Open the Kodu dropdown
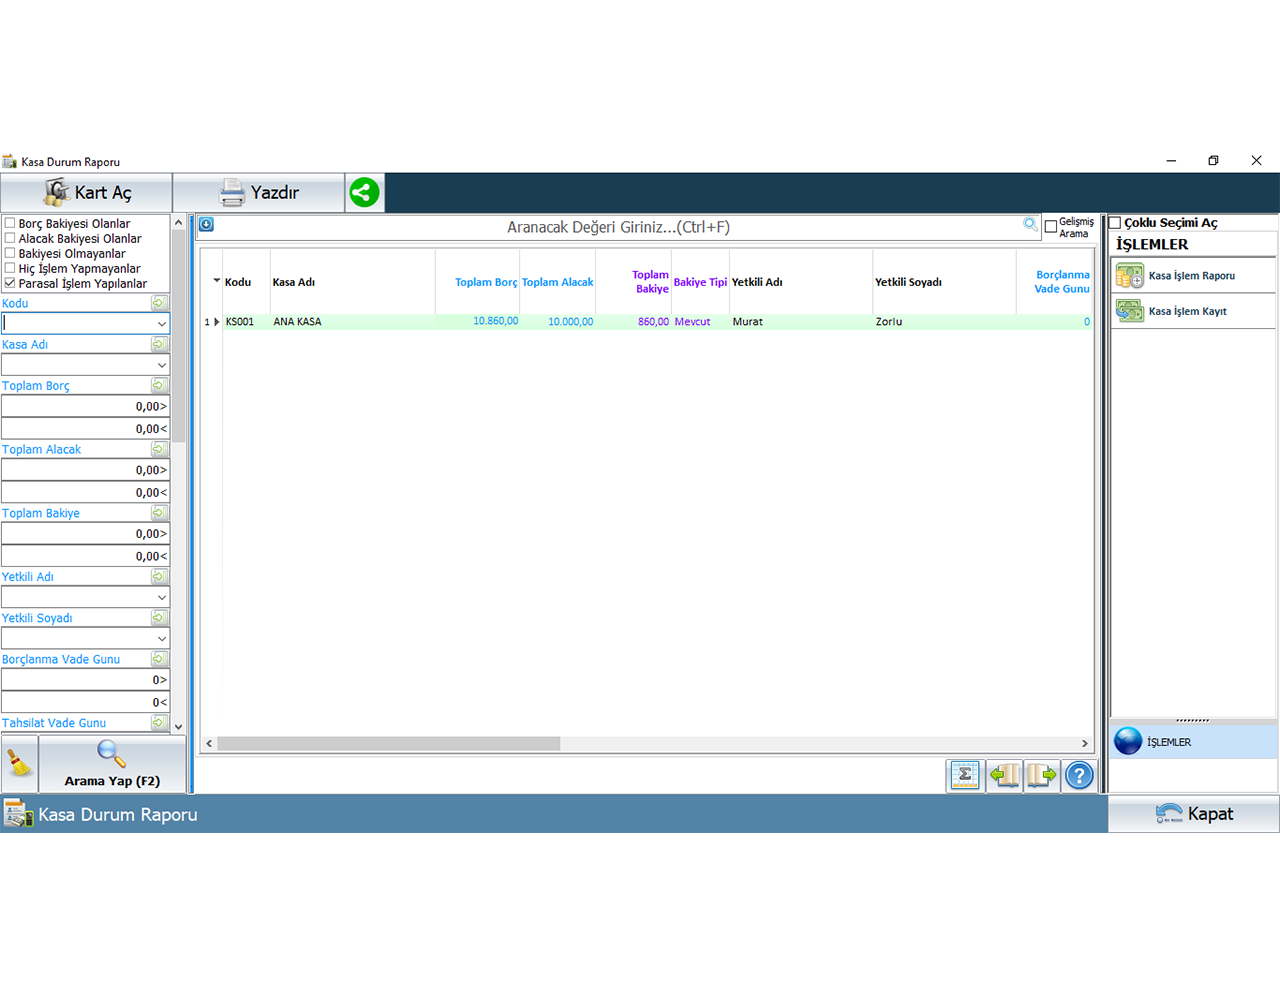The height and width of the screenshot is (984, 1280). click(161, 324)
